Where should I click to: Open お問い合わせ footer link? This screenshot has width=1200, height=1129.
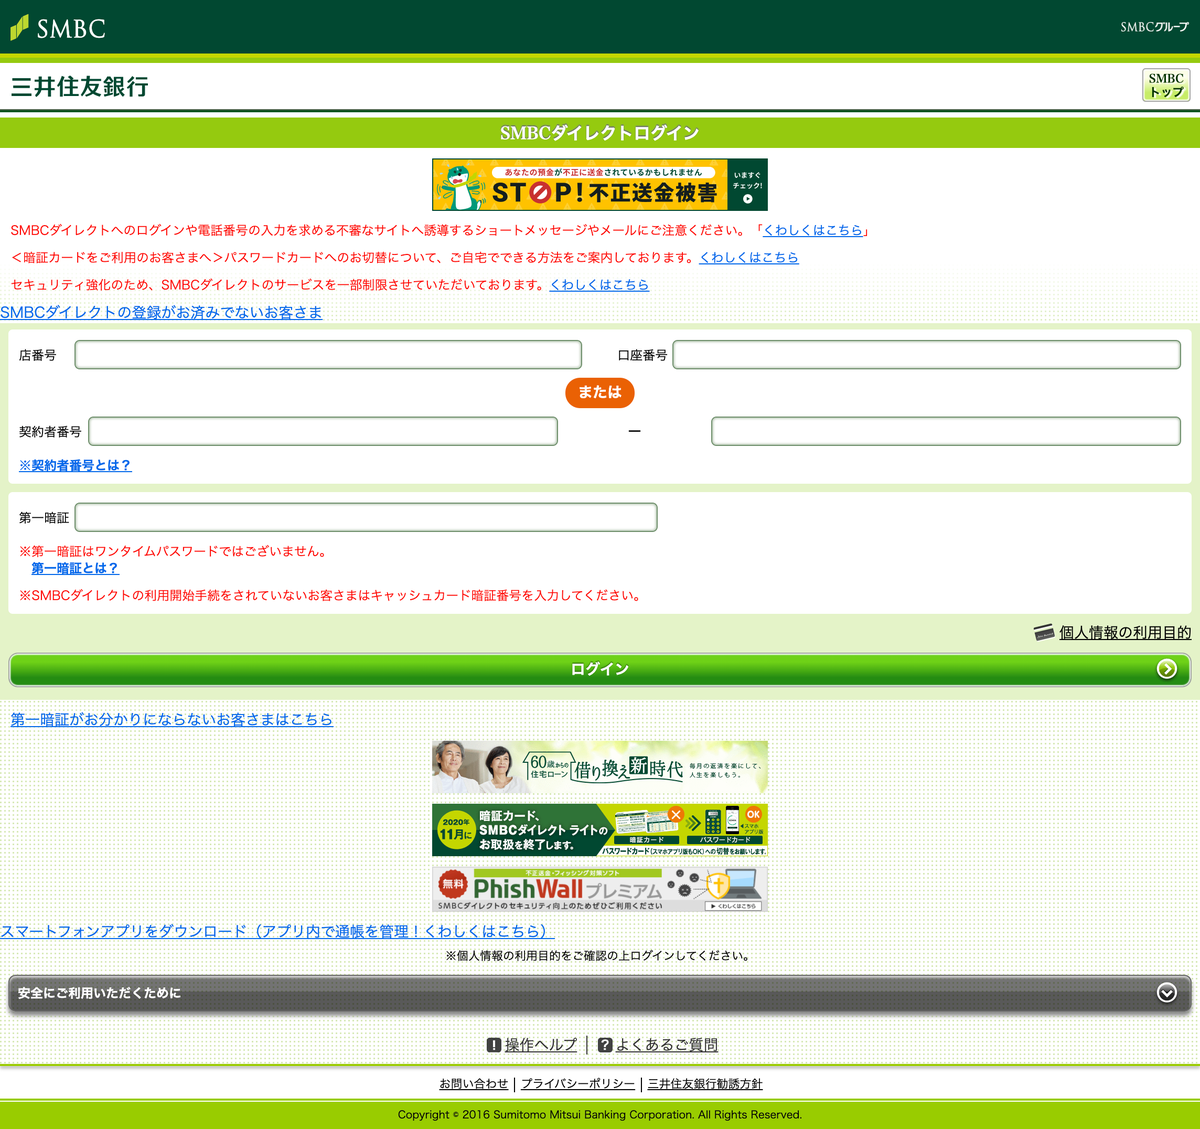point(474,1084)
